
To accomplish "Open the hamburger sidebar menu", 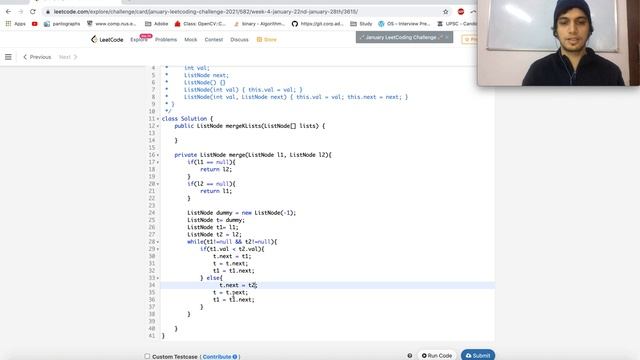I will pos(8,57).
